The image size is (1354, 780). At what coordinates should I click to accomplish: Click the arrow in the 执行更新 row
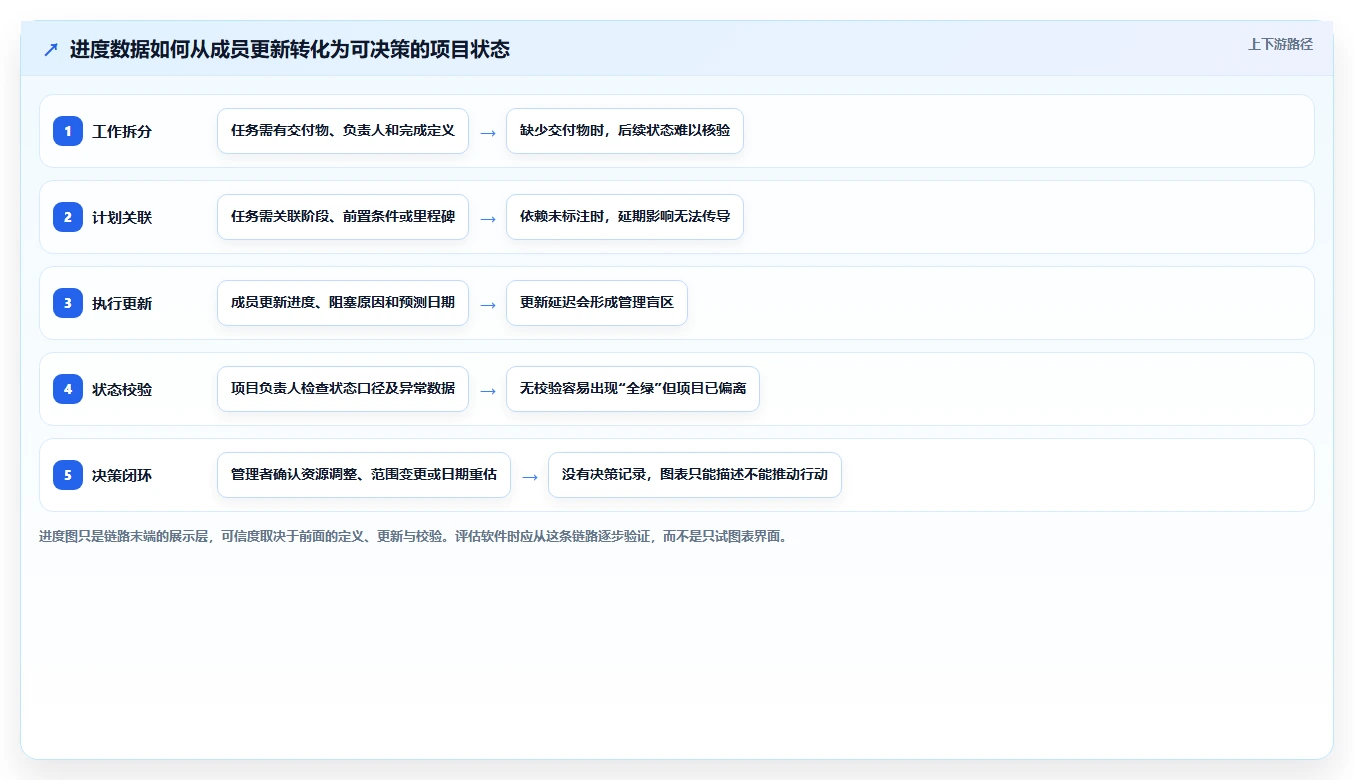(x=488, y=304)
